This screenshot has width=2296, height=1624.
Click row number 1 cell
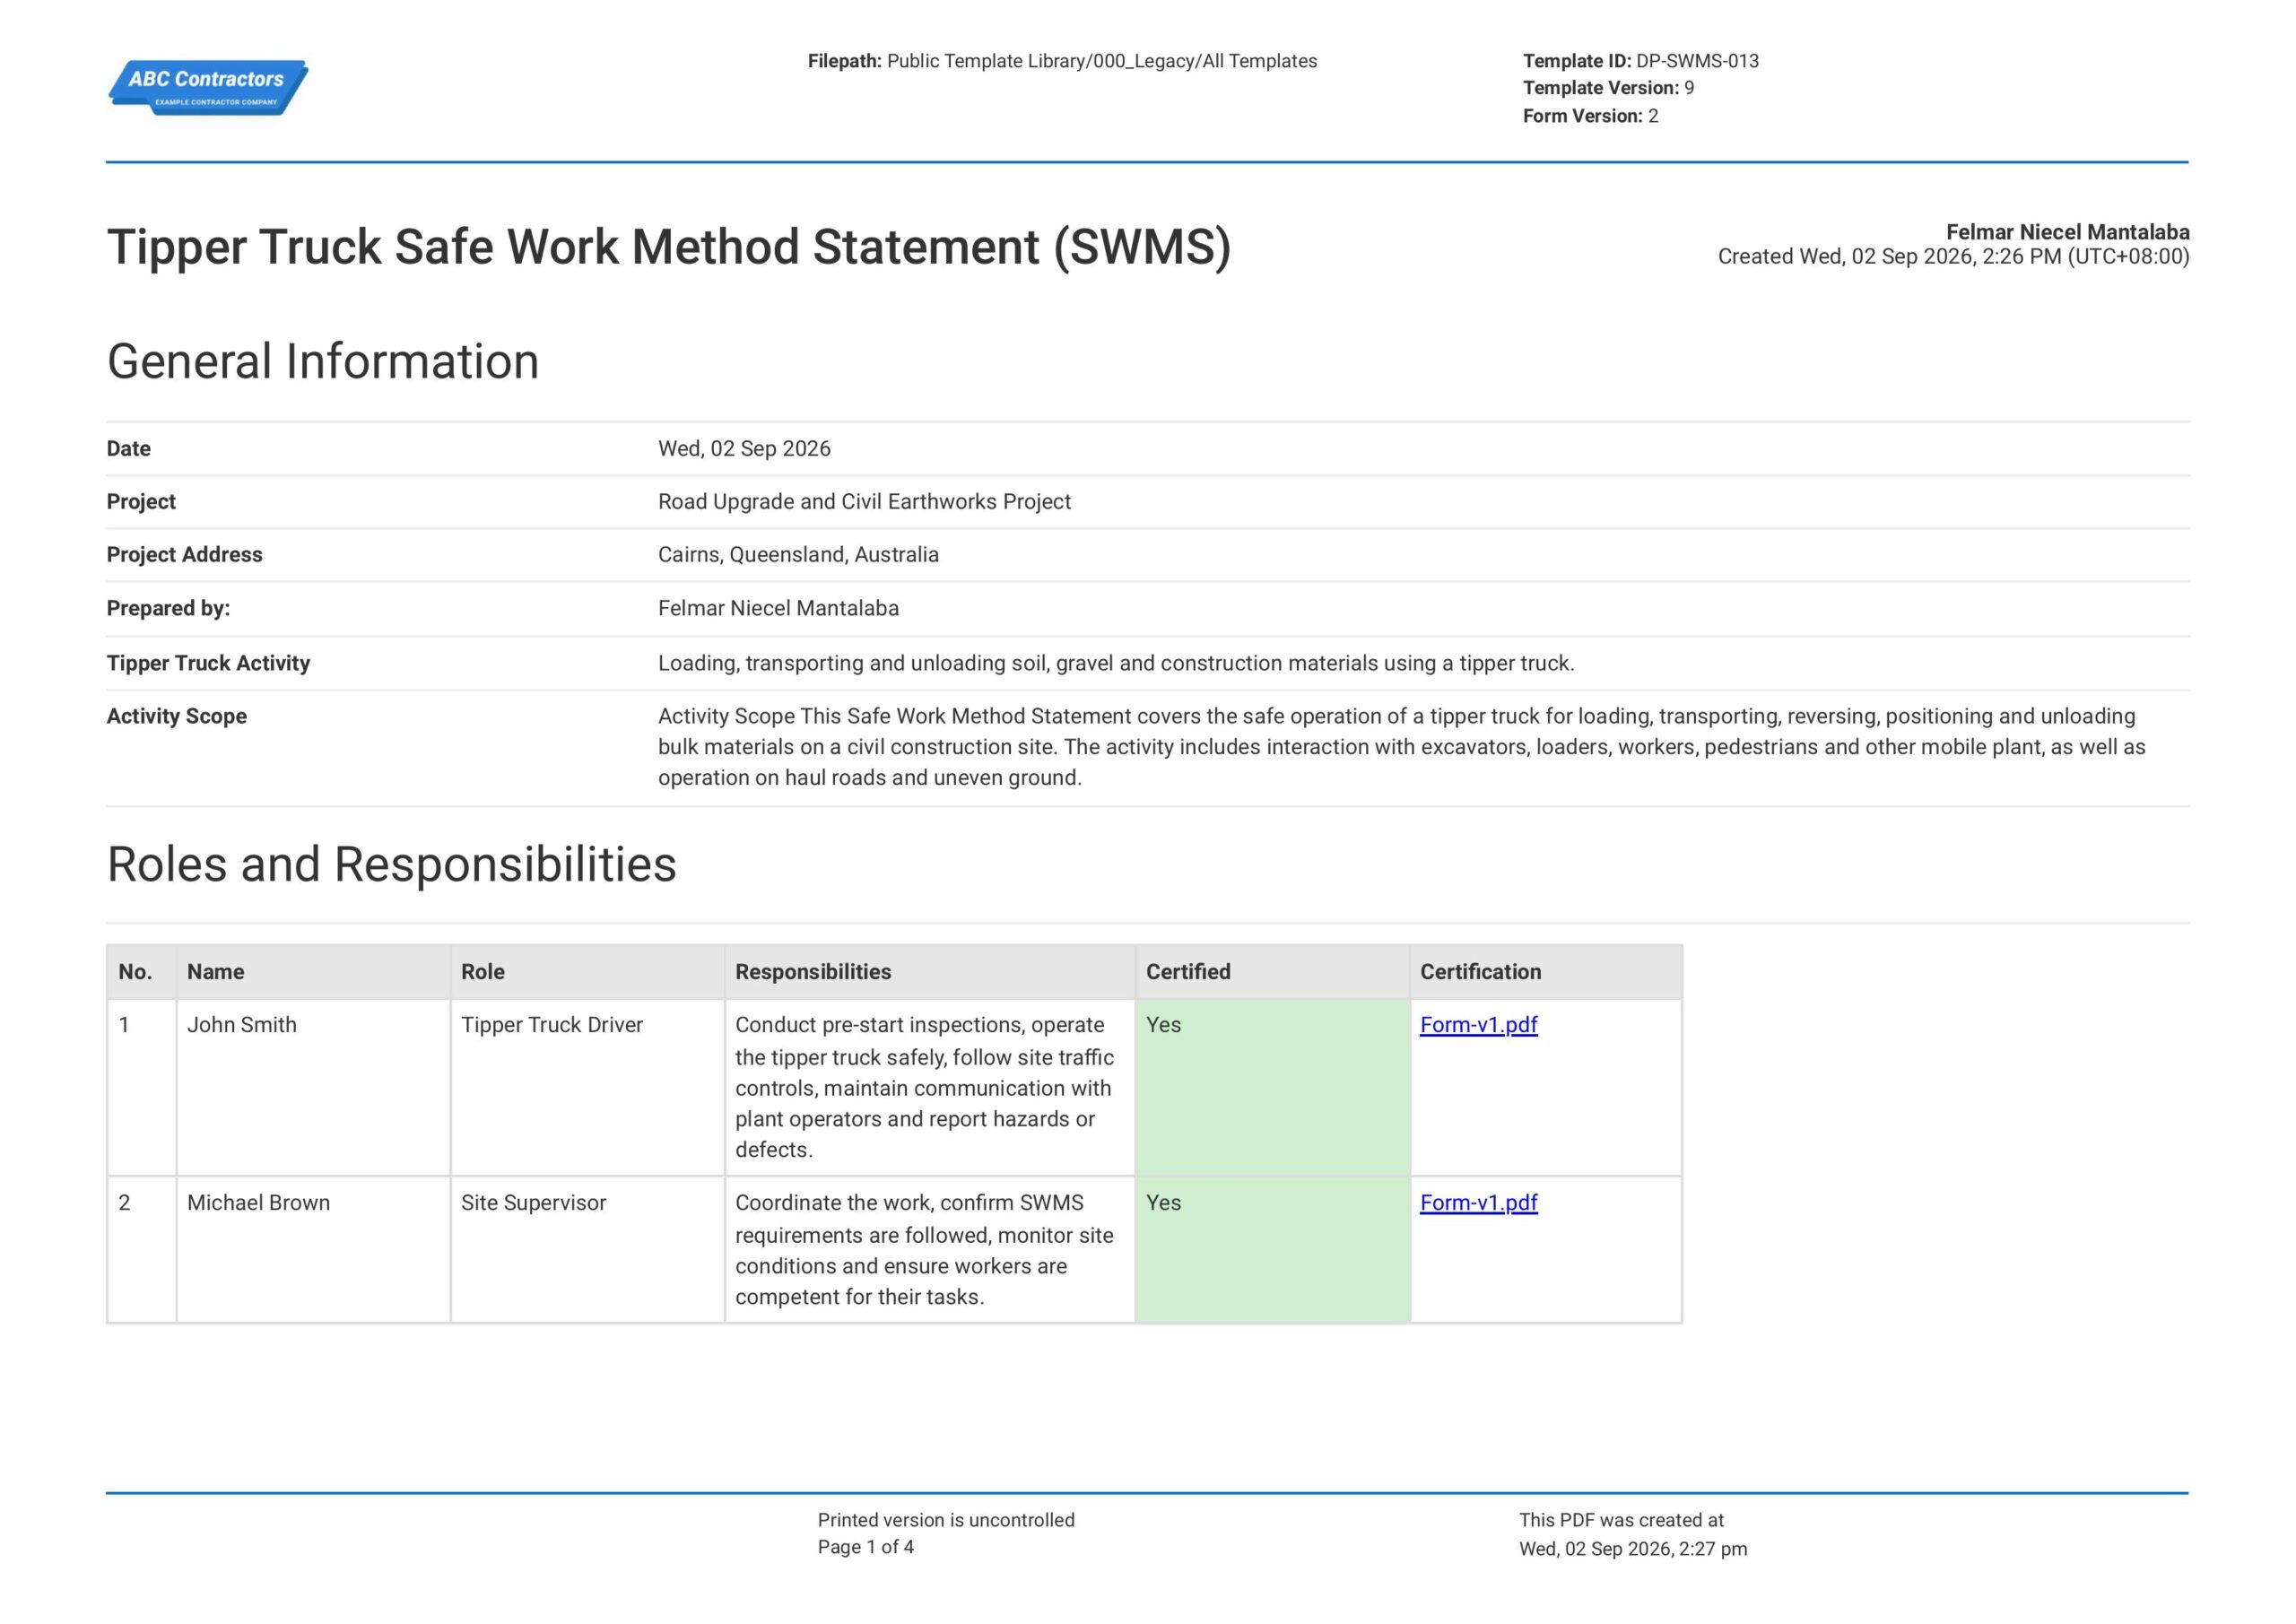(x=142, y=1088)
